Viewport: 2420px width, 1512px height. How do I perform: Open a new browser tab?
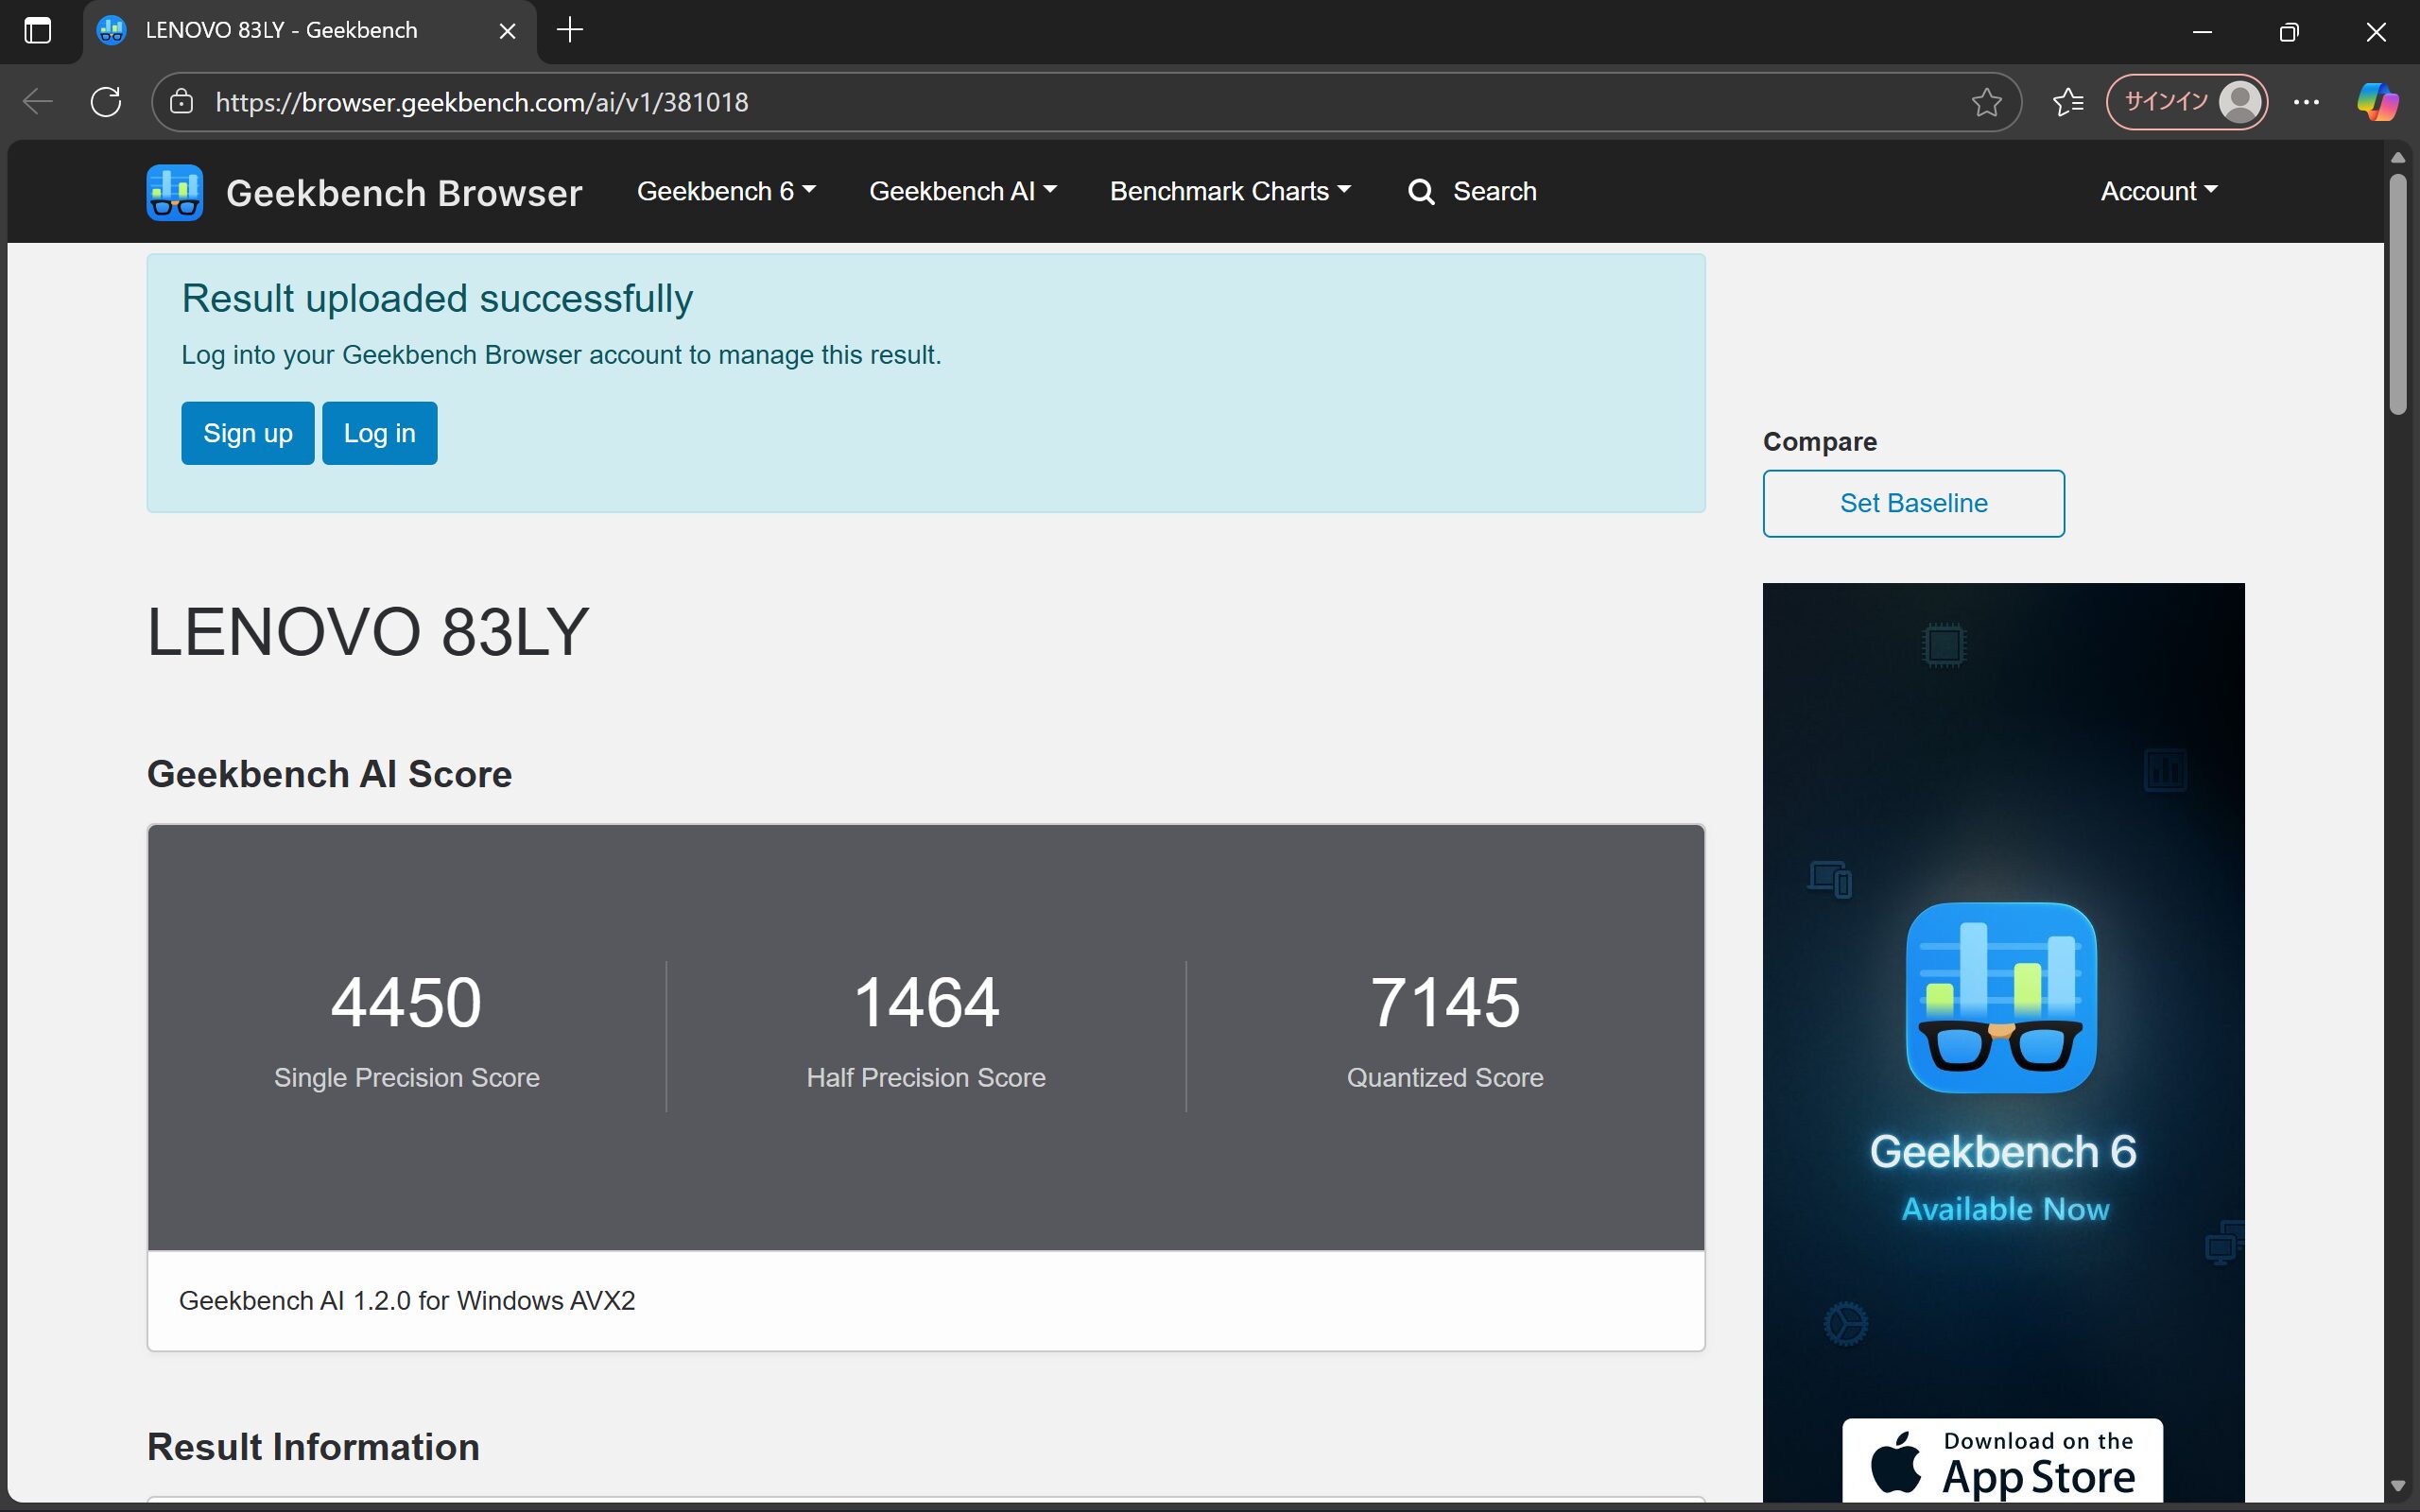[x=569, y=30]
